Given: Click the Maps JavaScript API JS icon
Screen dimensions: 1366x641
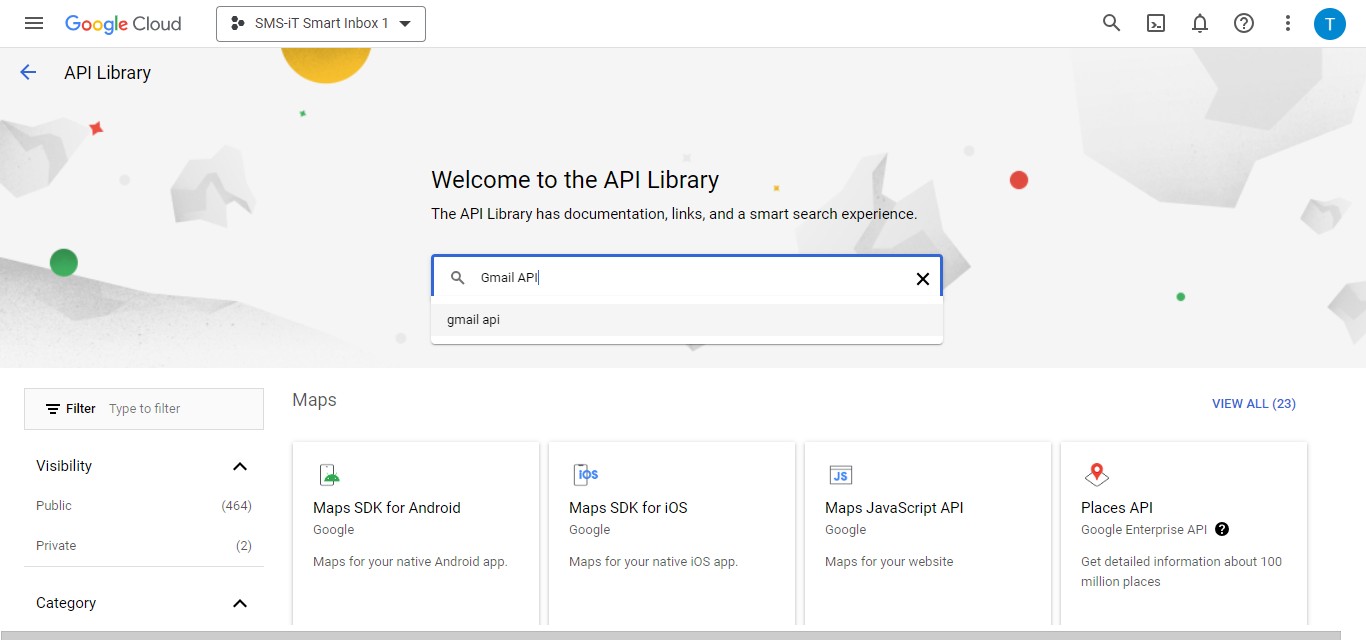Looking at the screenshot, I should pyautogui.click(x=841, y=473).
